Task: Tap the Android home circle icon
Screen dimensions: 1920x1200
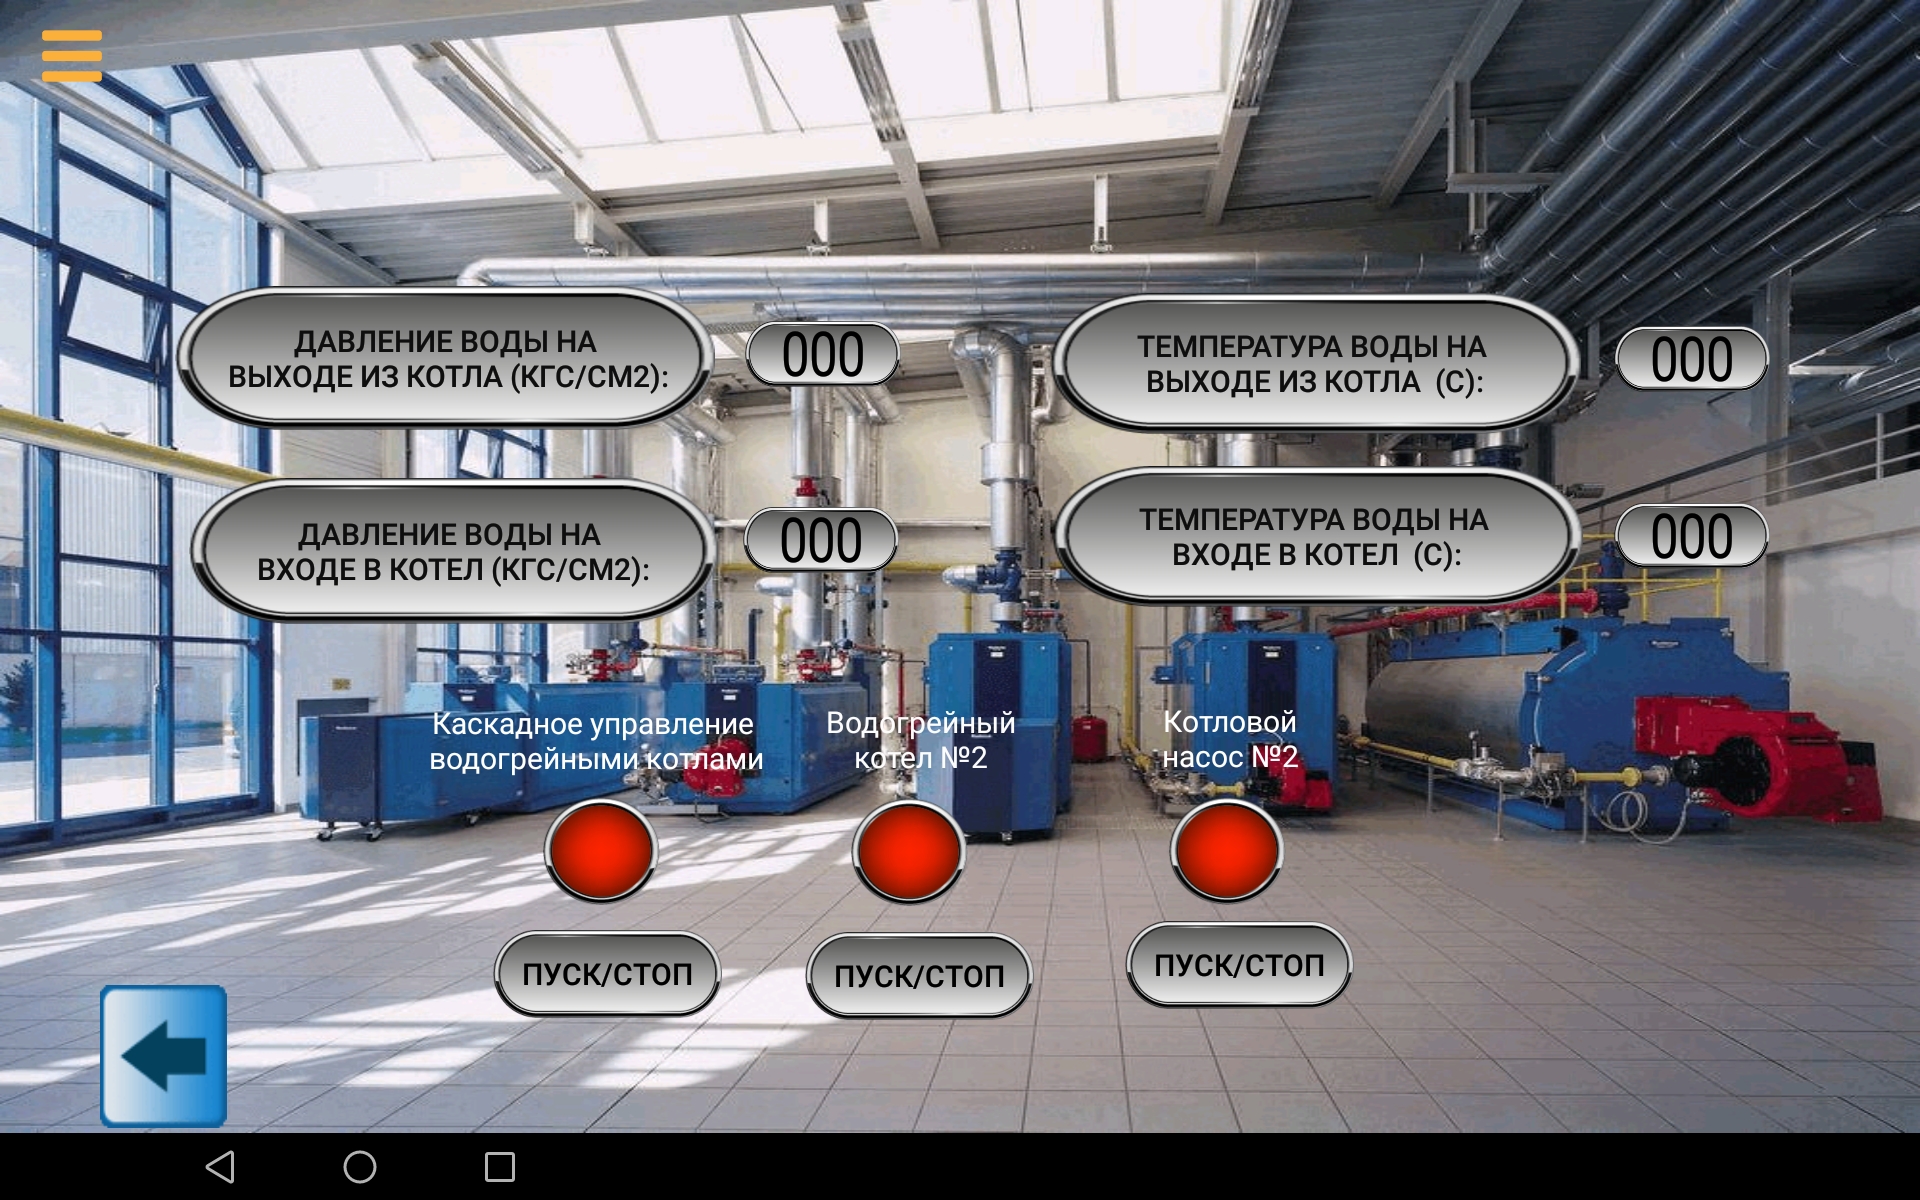Action: (360, 1166)
